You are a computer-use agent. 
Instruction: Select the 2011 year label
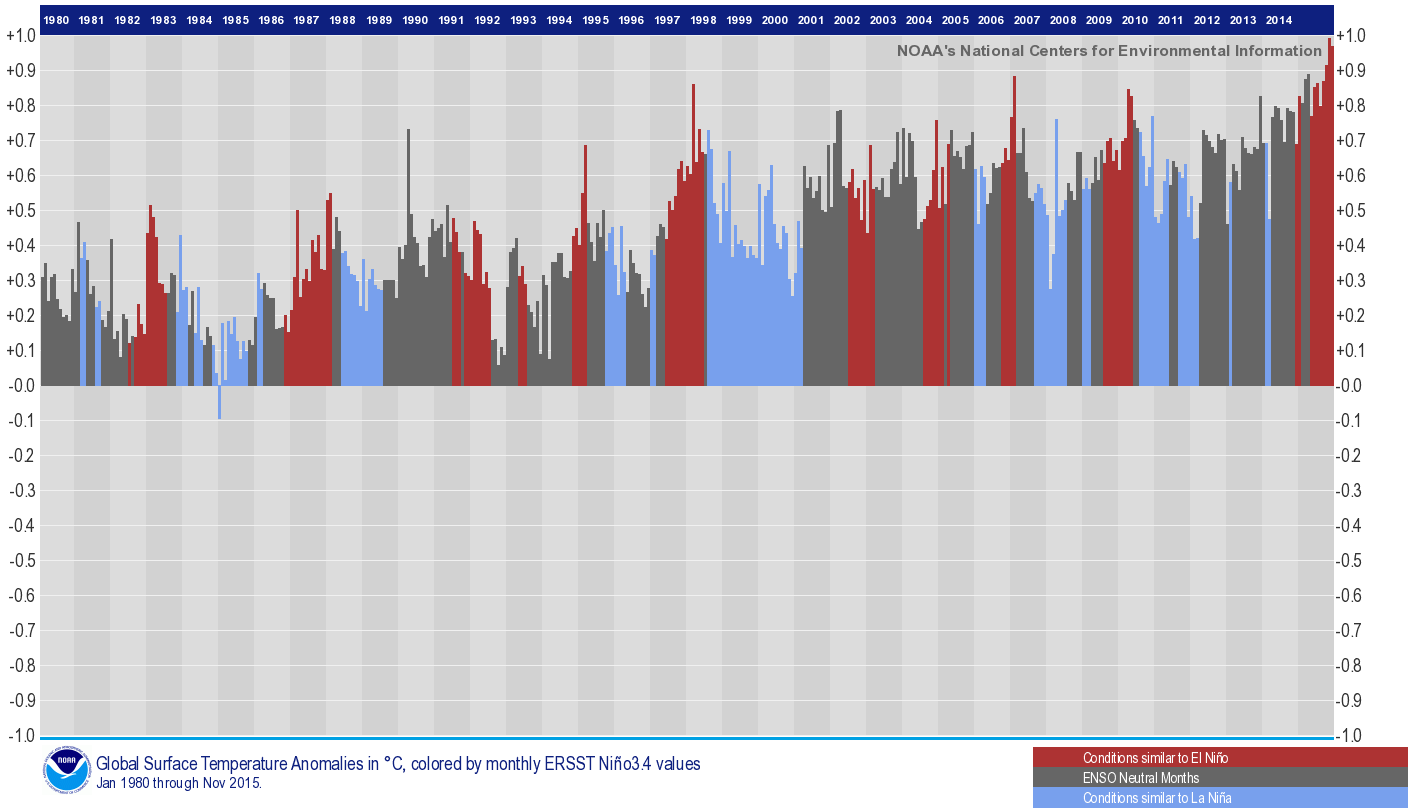1171,20
